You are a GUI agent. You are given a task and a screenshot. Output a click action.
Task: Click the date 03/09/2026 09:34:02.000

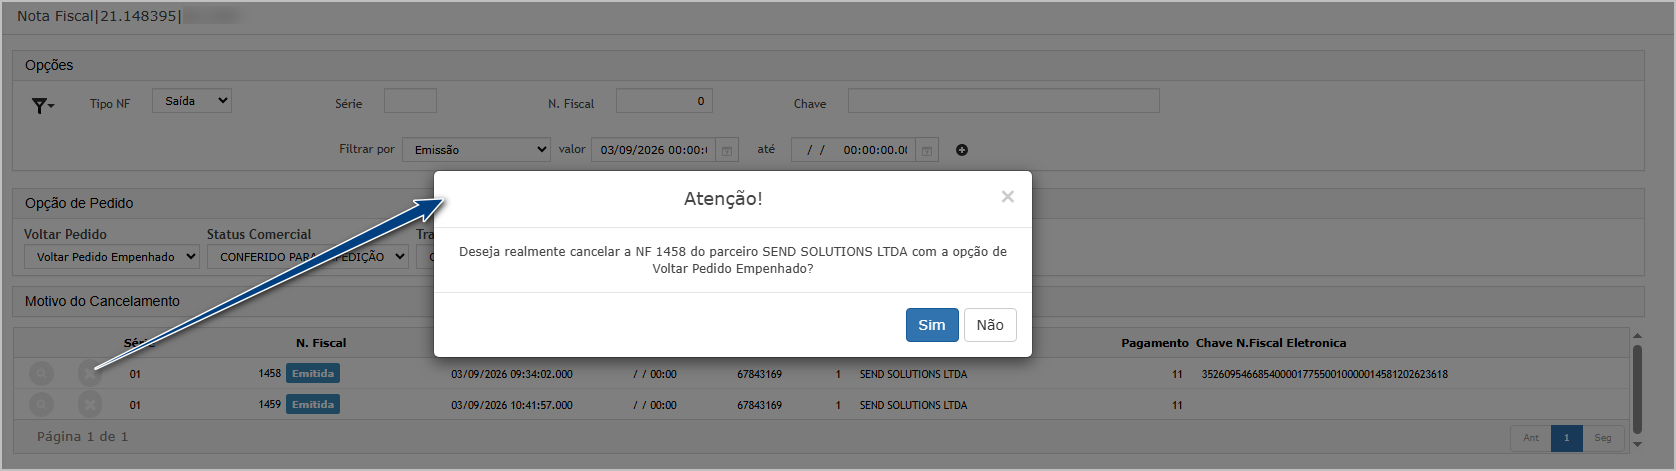point(512,374)
